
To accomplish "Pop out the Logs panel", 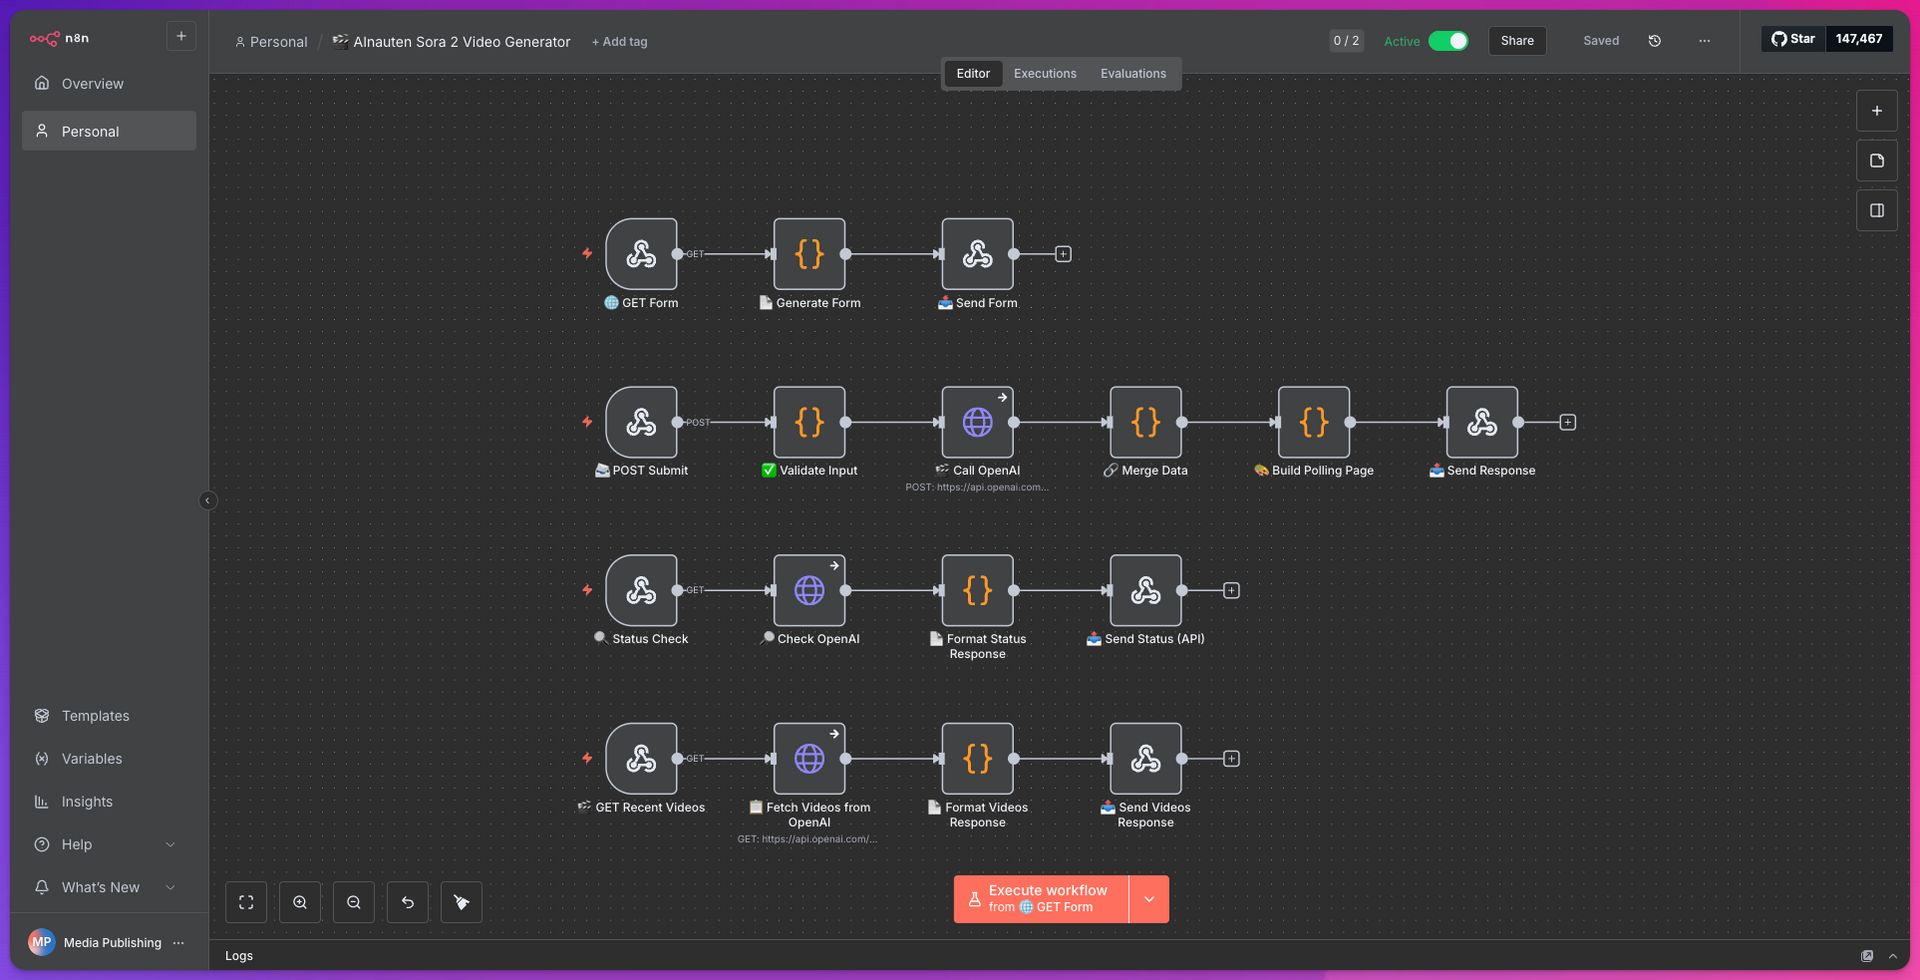I will point(1866,956).
